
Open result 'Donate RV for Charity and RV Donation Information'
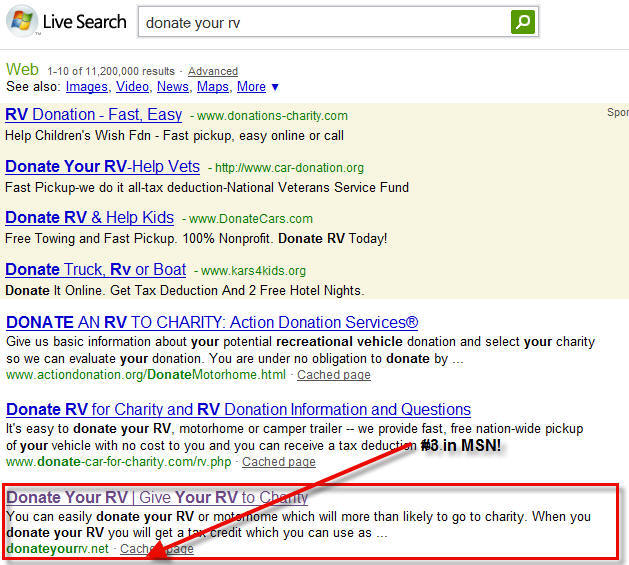238,410
